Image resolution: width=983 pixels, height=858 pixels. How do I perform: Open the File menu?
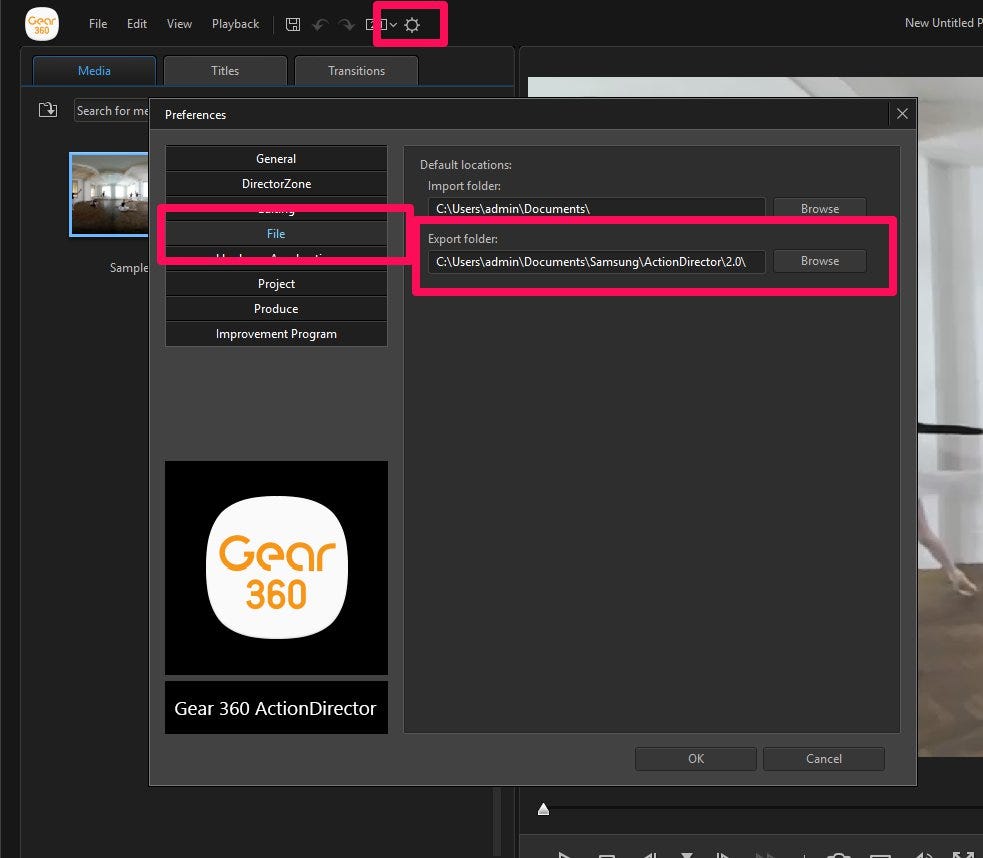pyautogui.click(x=98, y=24)
